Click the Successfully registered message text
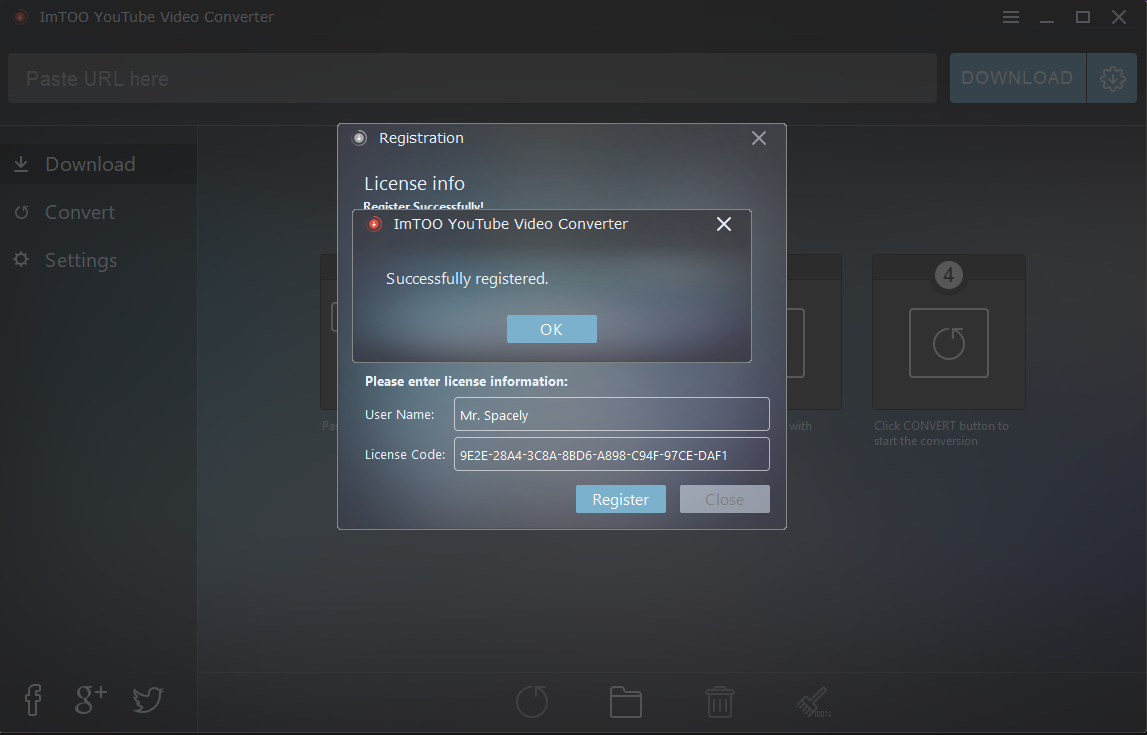The width and height of the screenshot is (1147, 735). coord(467,279)
